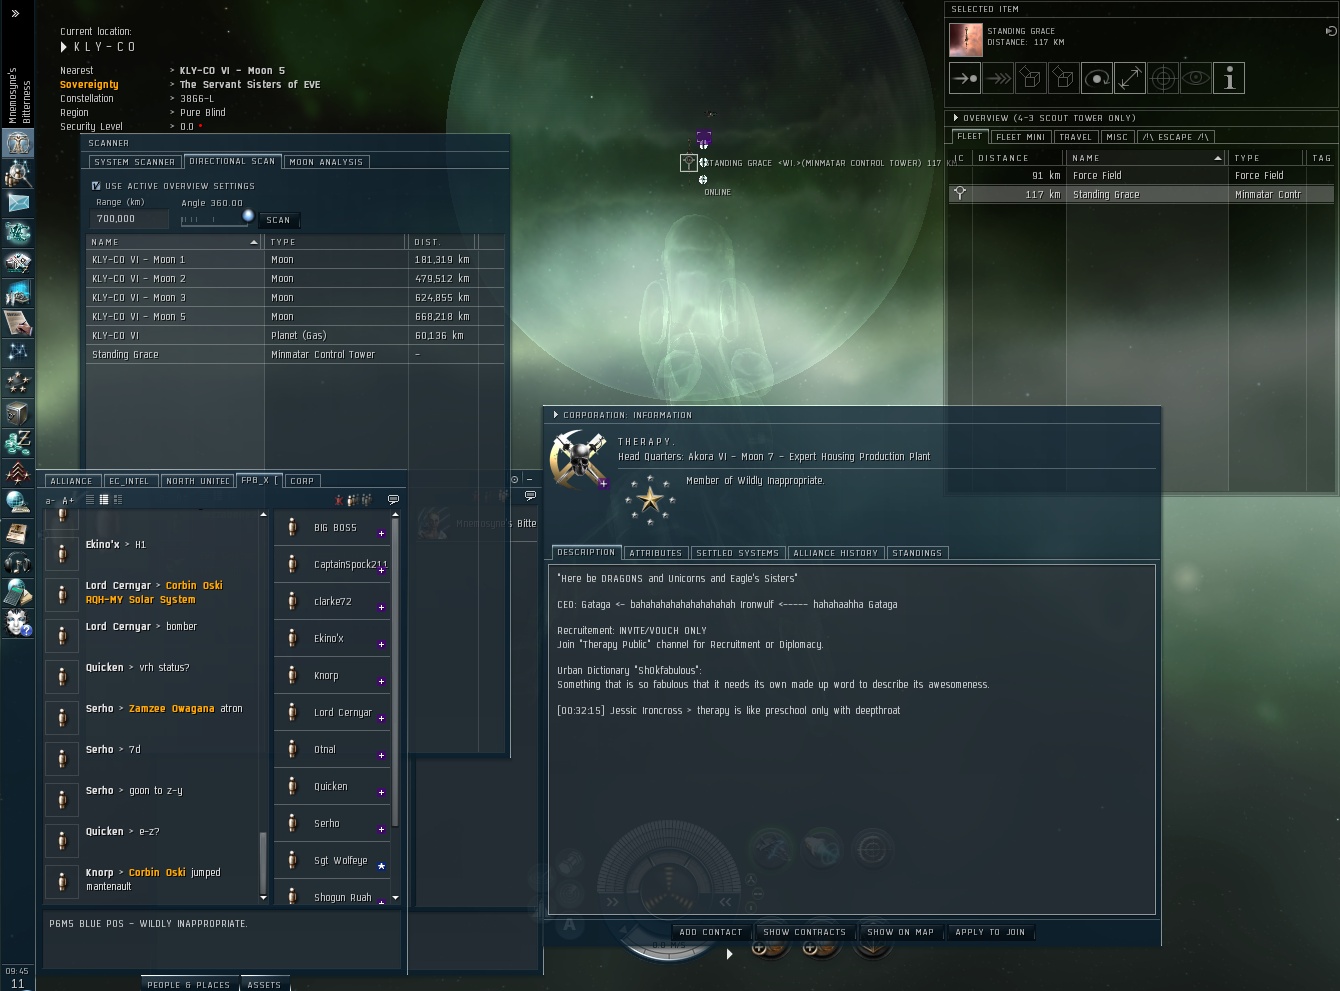
Task: Toggle the Look At eye icon
Action: pos(1196,78)
